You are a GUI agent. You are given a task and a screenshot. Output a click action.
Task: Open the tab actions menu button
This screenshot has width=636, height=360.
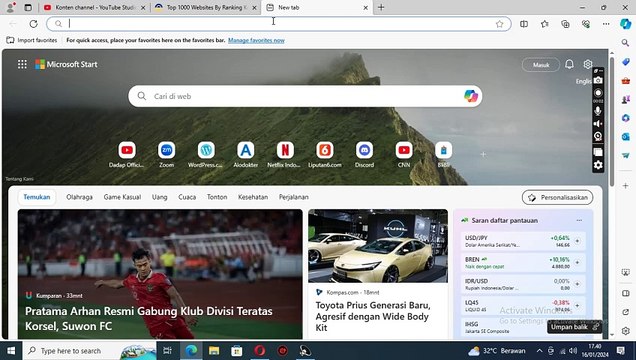point(28,7)
